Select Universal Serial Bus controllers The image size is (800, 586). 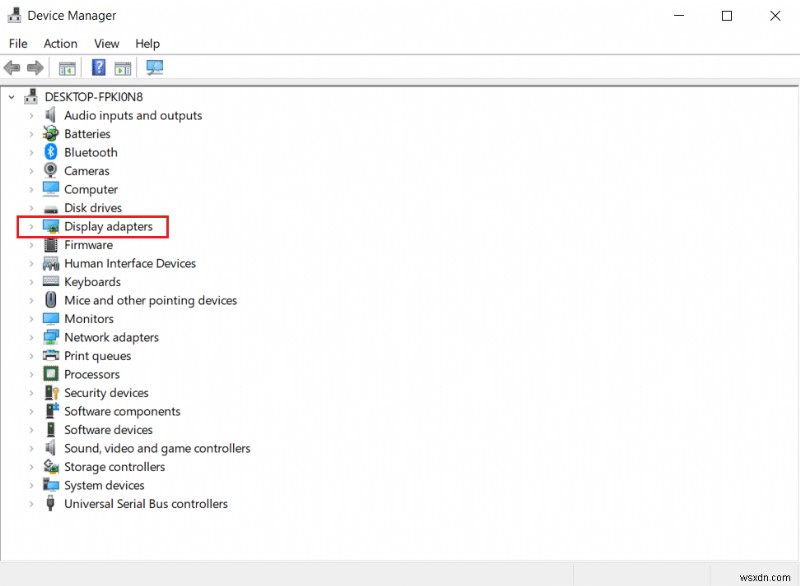146,503
